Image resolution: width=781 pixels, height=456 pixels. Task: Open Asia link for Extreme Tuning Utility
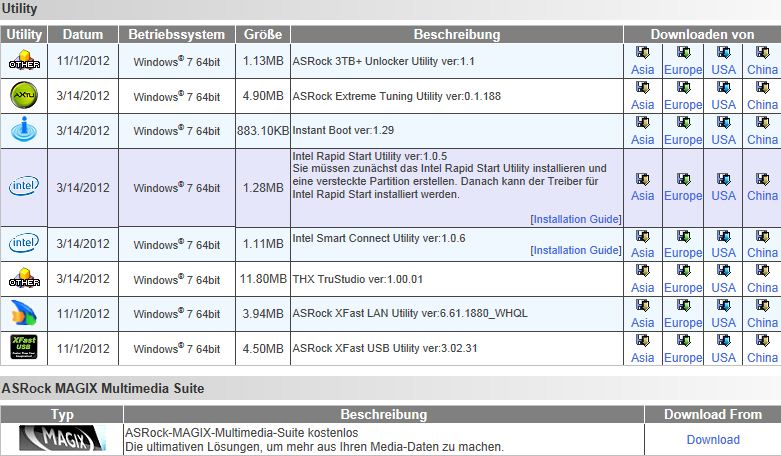pos(643,105)
